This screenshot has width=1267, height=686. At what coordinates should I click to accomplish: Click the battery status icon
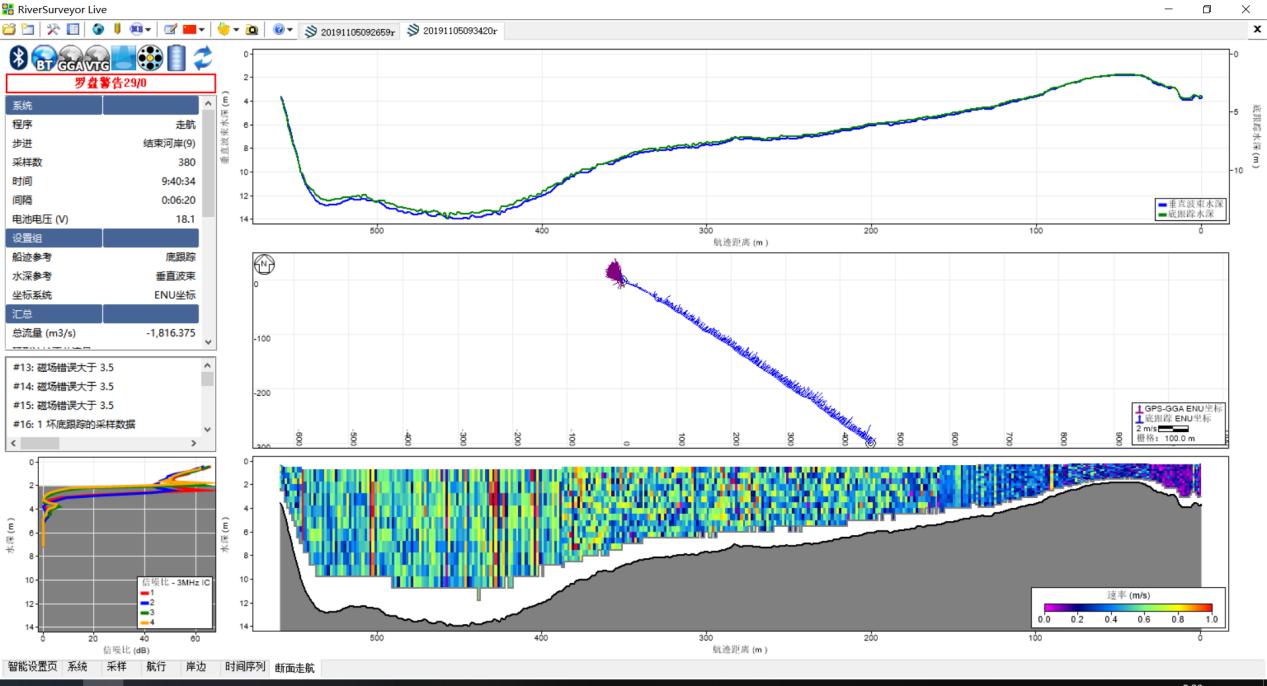177,58
